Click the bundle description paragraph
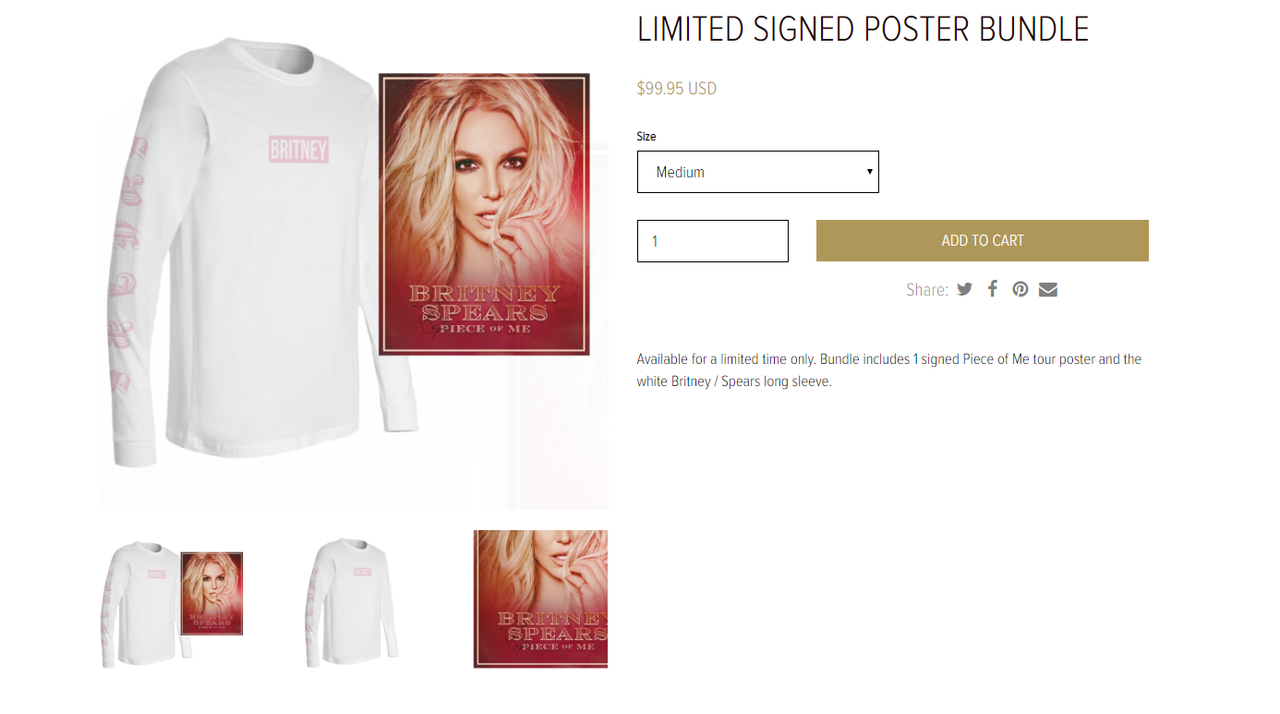 coord(889,370)
